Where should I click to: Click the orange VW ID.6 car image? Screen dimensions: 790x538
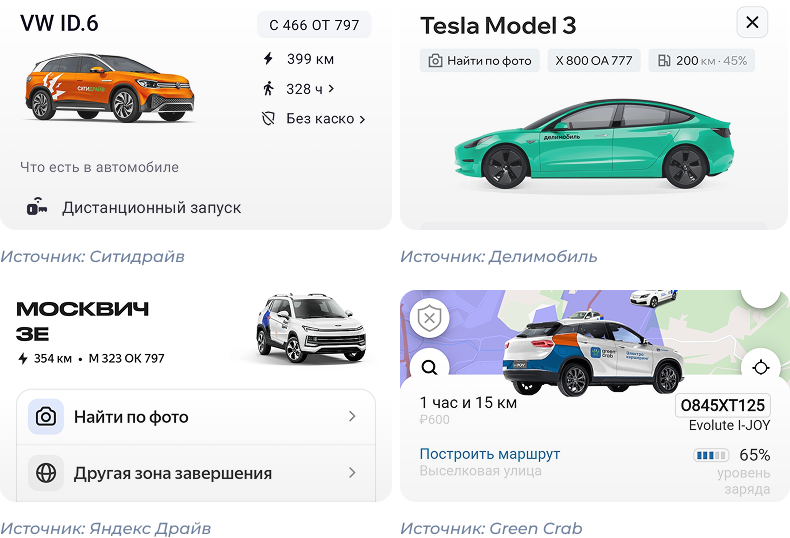point(110,86)
